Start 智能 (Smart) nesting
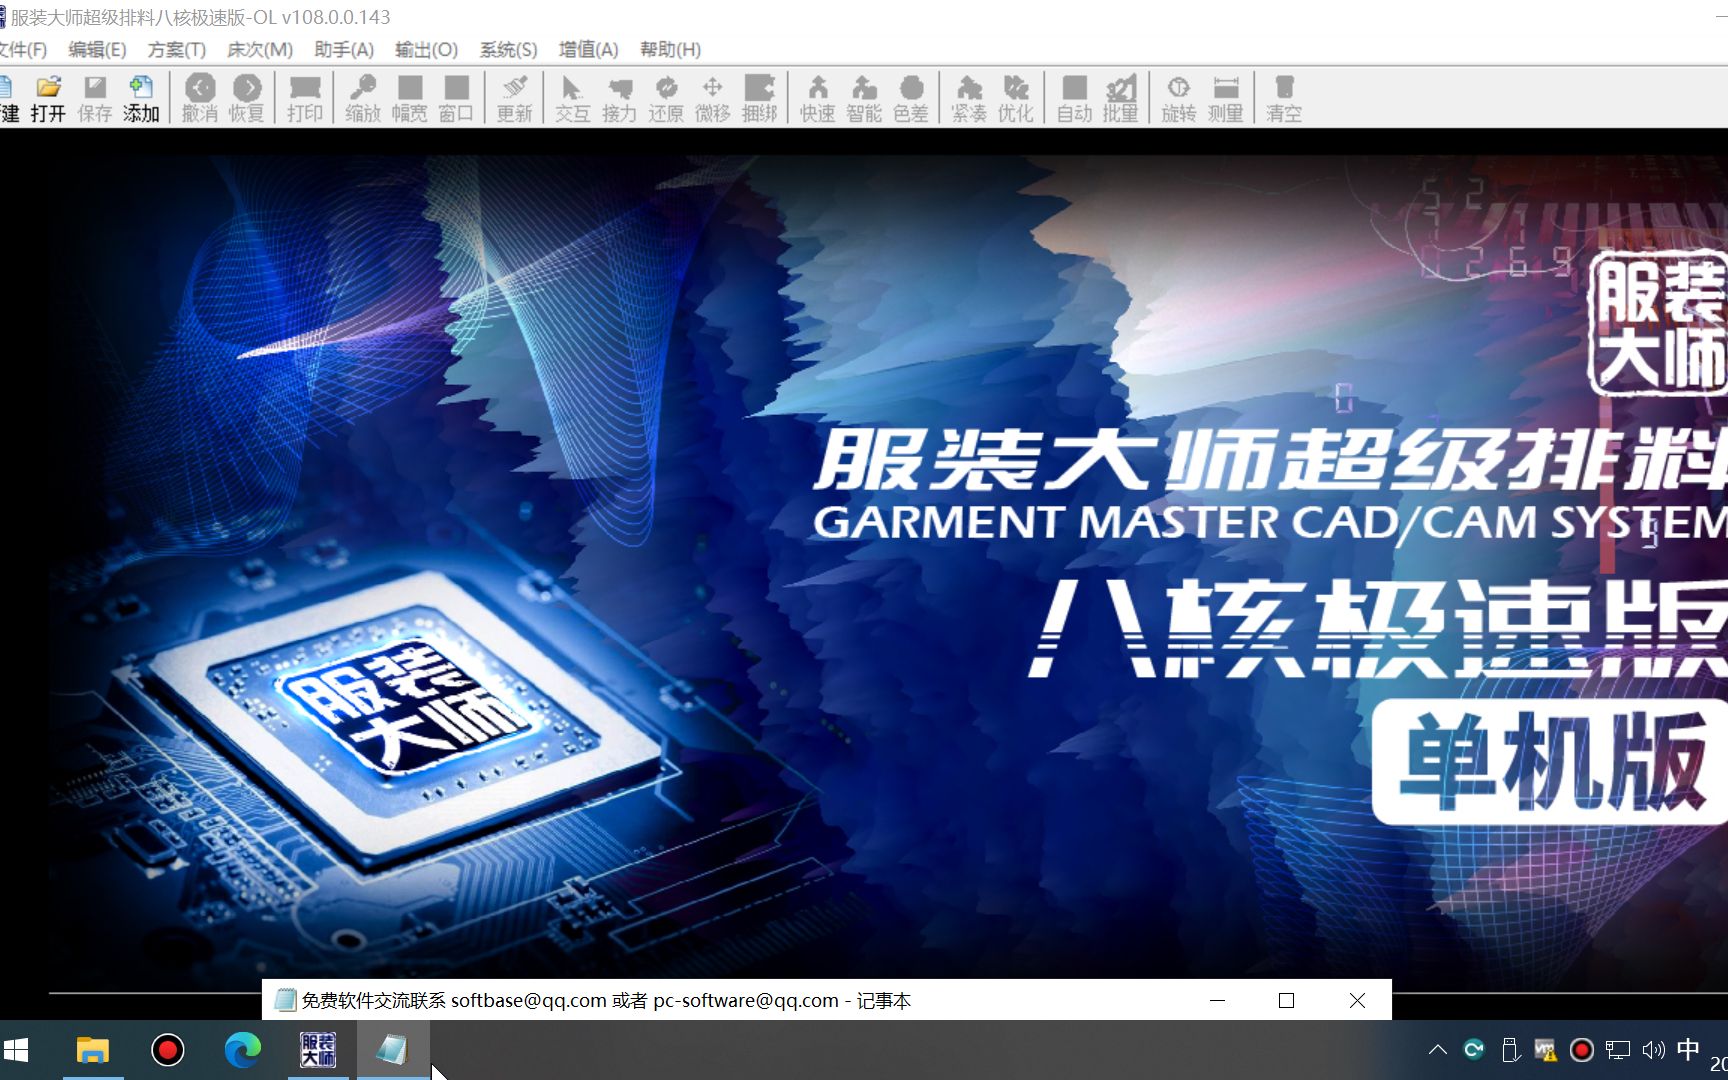Screen dimensions: 1728x1080 click(x=864, y=98)
